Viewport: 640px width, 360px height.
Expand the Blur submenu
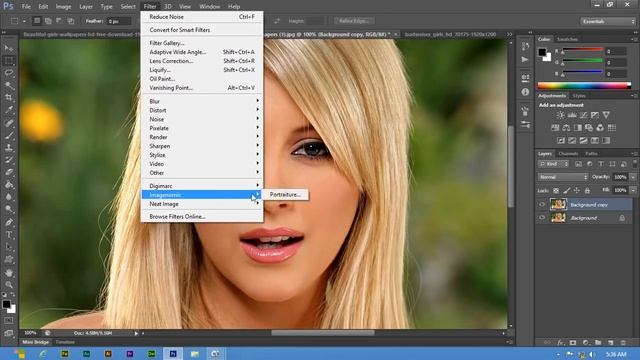pyautogui.click(x=202, y=101)
